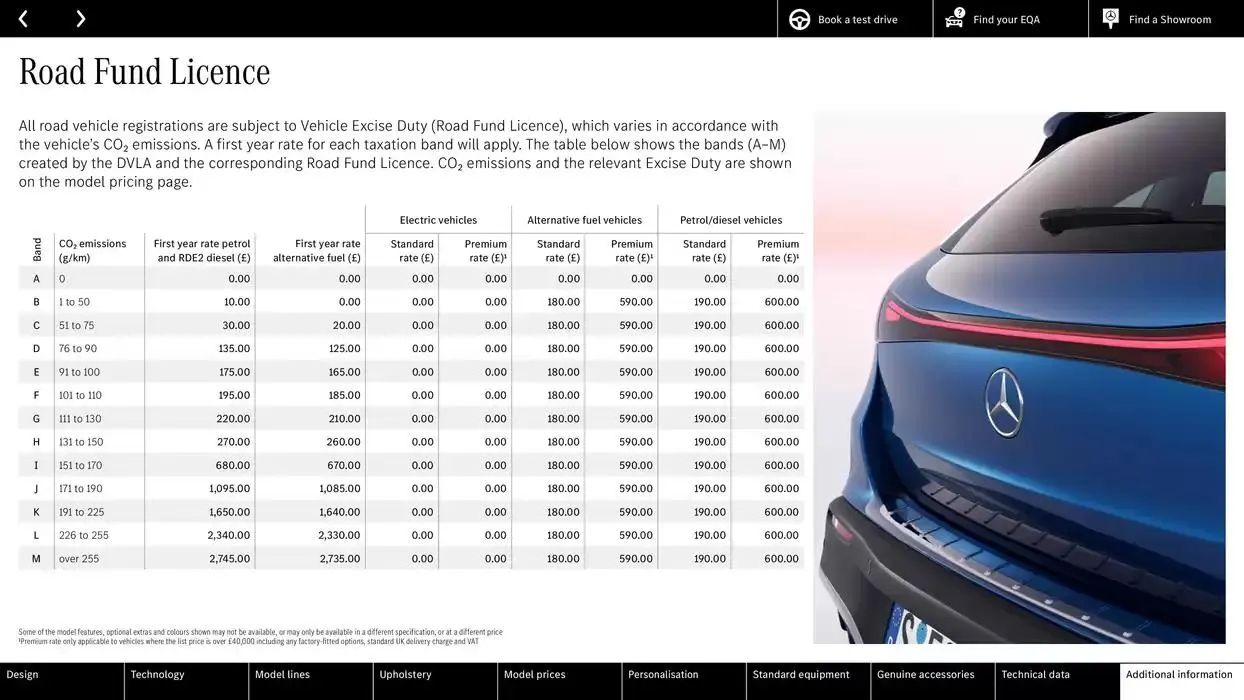Click the Mercedes showroom sign icon
1244x700 pixels.
[x=1109, y=17]
